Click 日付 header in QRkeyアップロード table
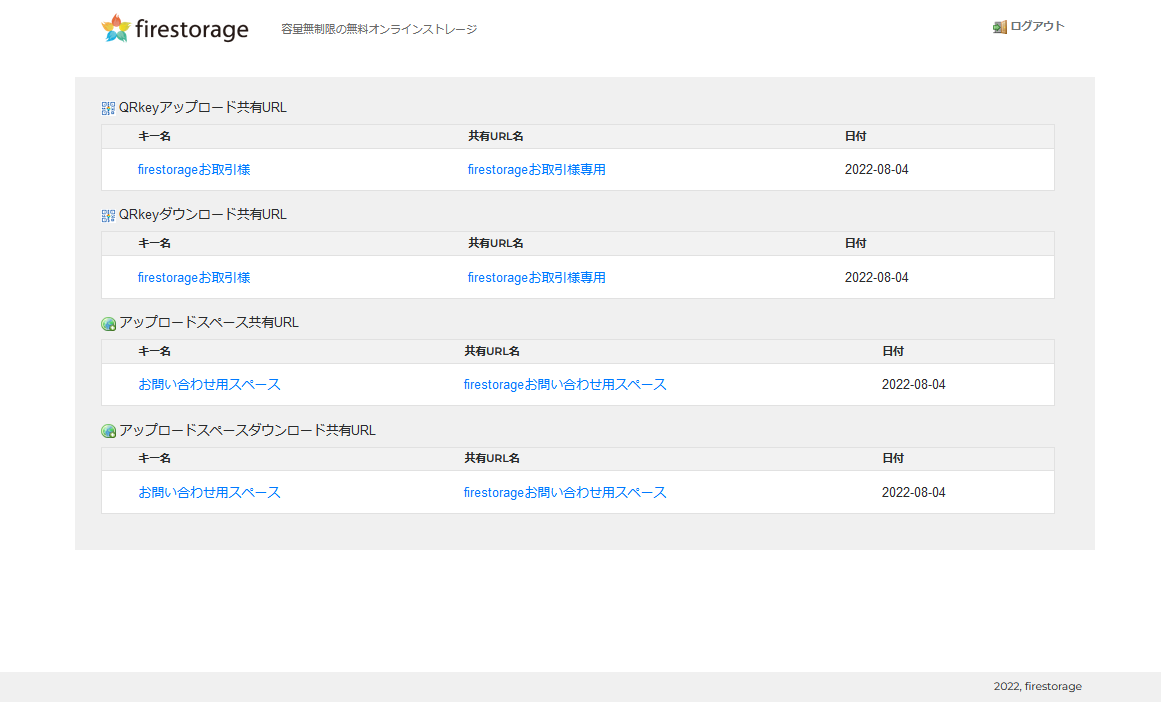This screenshot has width=1161, height=726. (855, 136)
